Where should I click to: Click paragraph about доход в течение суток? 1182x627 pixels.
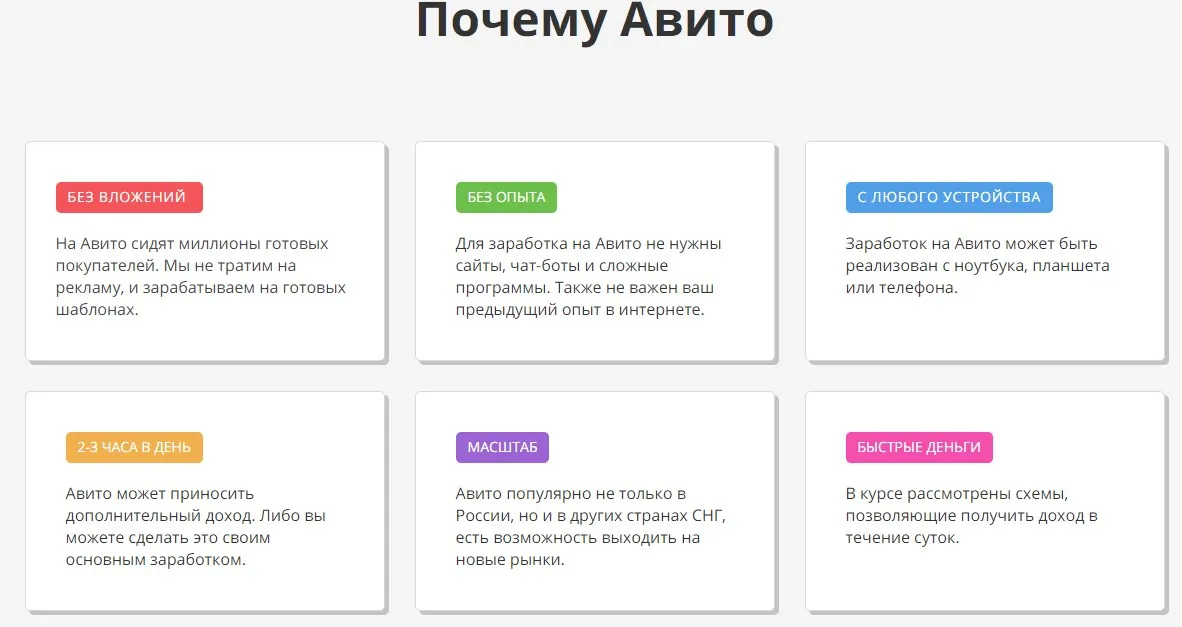971,515
